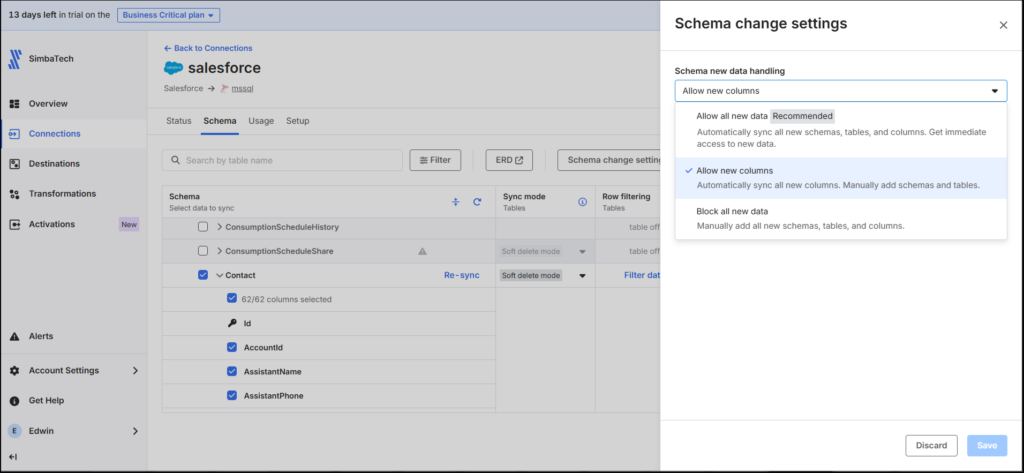Screen dimensions: 1024x473
Task: Expand the ConsumptionScheduleHistory row chevron
Action: [219, 227]
